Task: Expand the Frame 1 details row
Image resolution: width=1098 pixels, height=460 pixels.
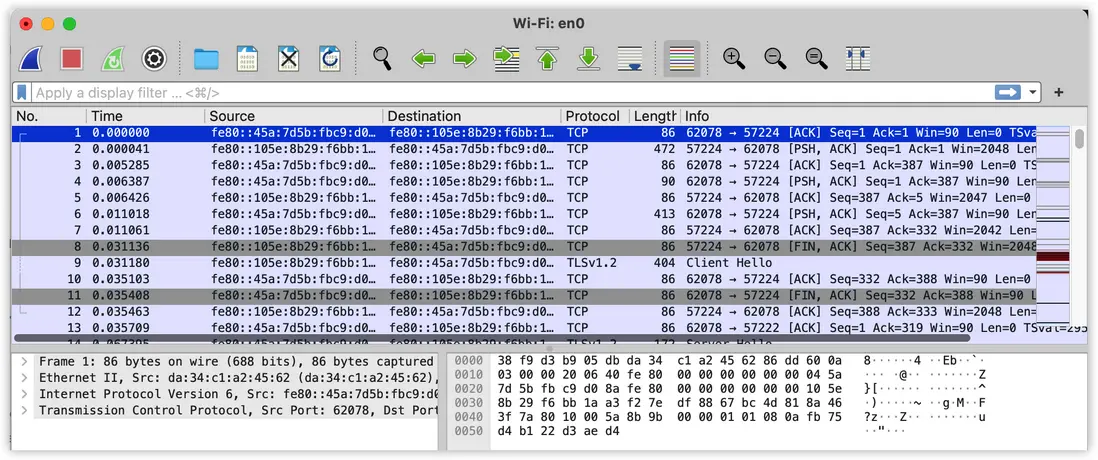Action: [x=25, y=361]
